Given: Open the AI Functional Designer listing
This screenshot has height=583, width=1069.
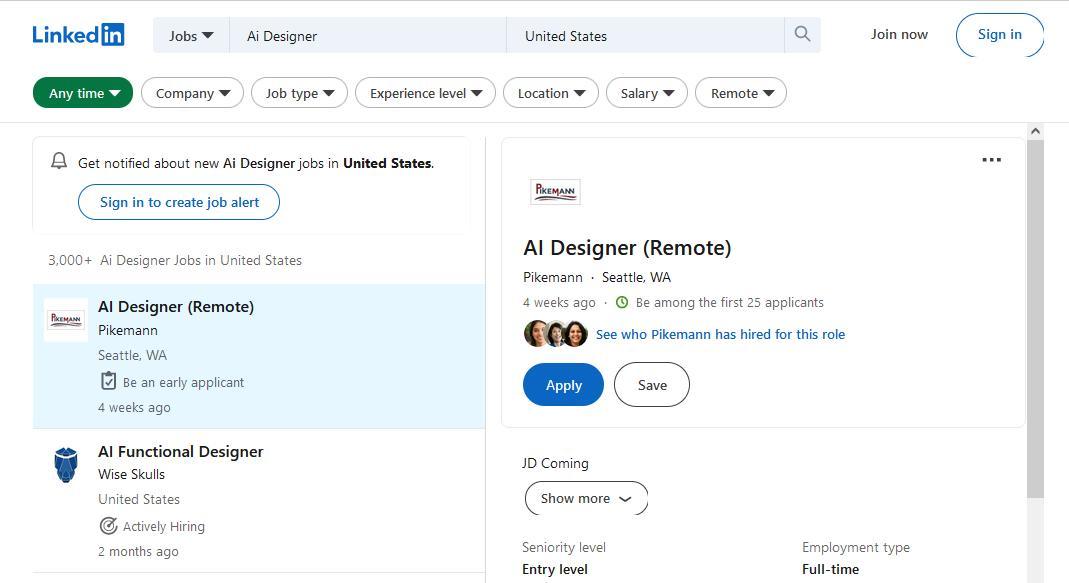Looking at the screenshot, I should 181,451.
